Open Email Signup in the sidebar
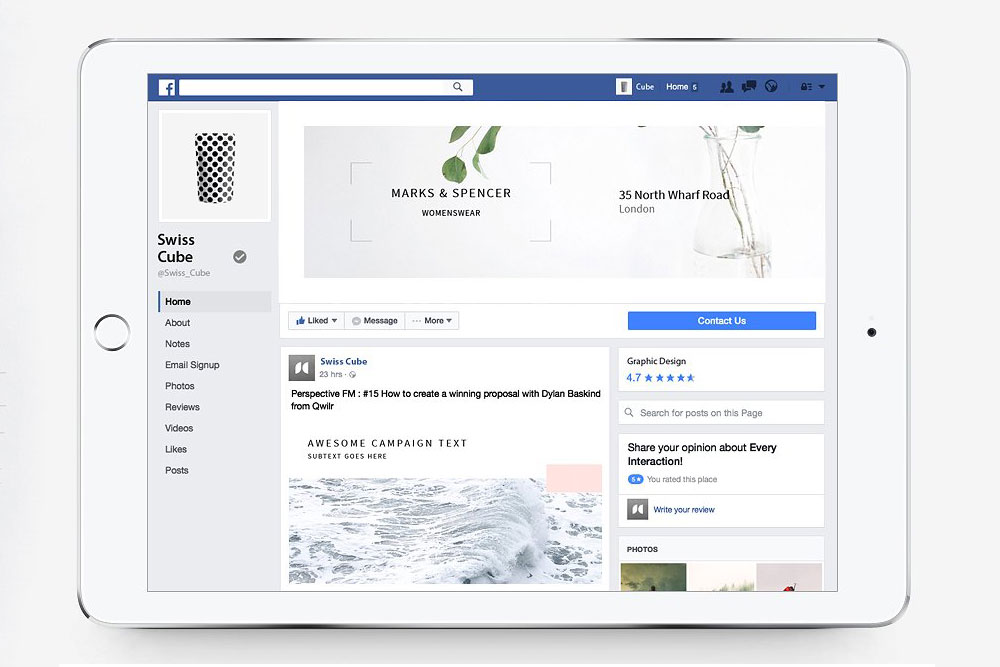Screen dimensions: 1000x667 pos(192,365)
